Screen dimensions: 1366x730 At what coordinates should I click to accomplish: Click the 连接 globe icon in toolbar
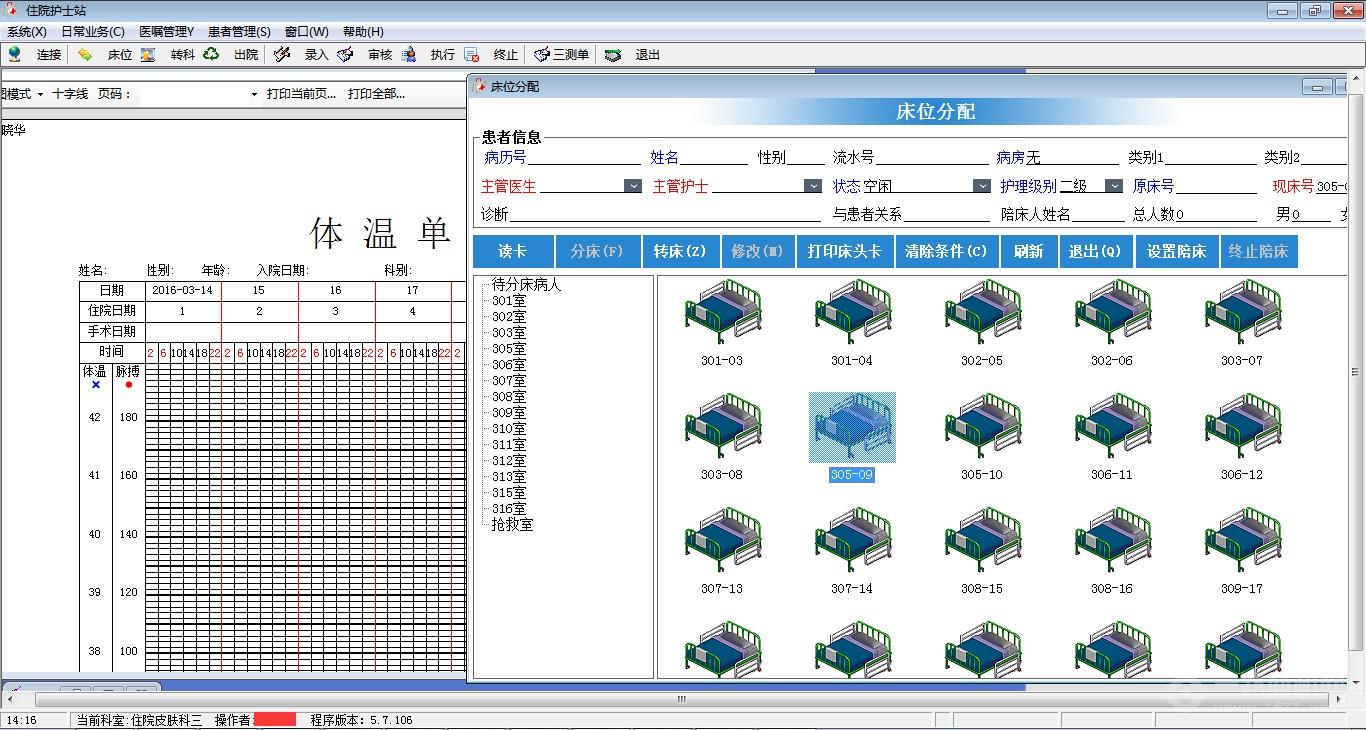point(15,55)
